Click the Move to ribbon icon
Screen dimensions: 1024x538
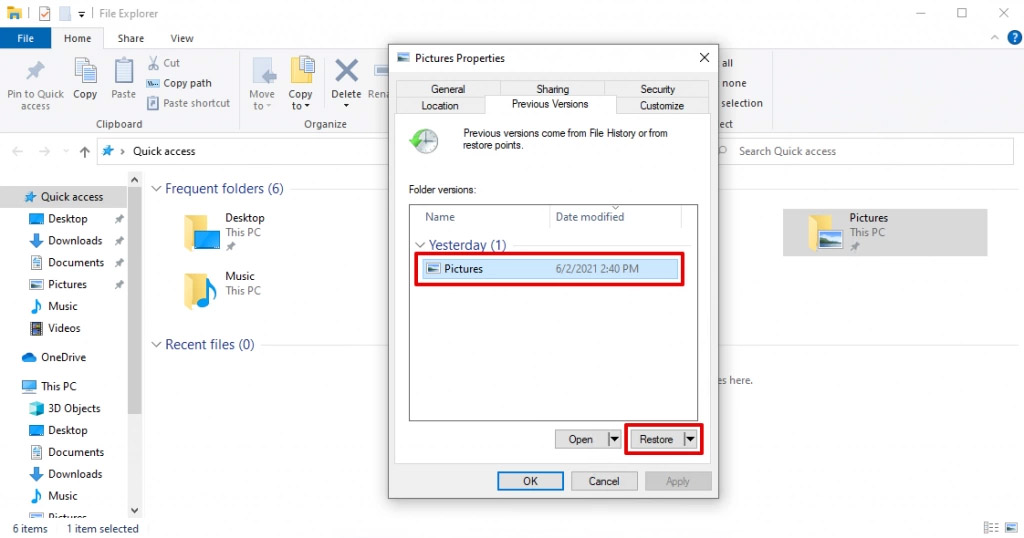click(x=263, y=71)
